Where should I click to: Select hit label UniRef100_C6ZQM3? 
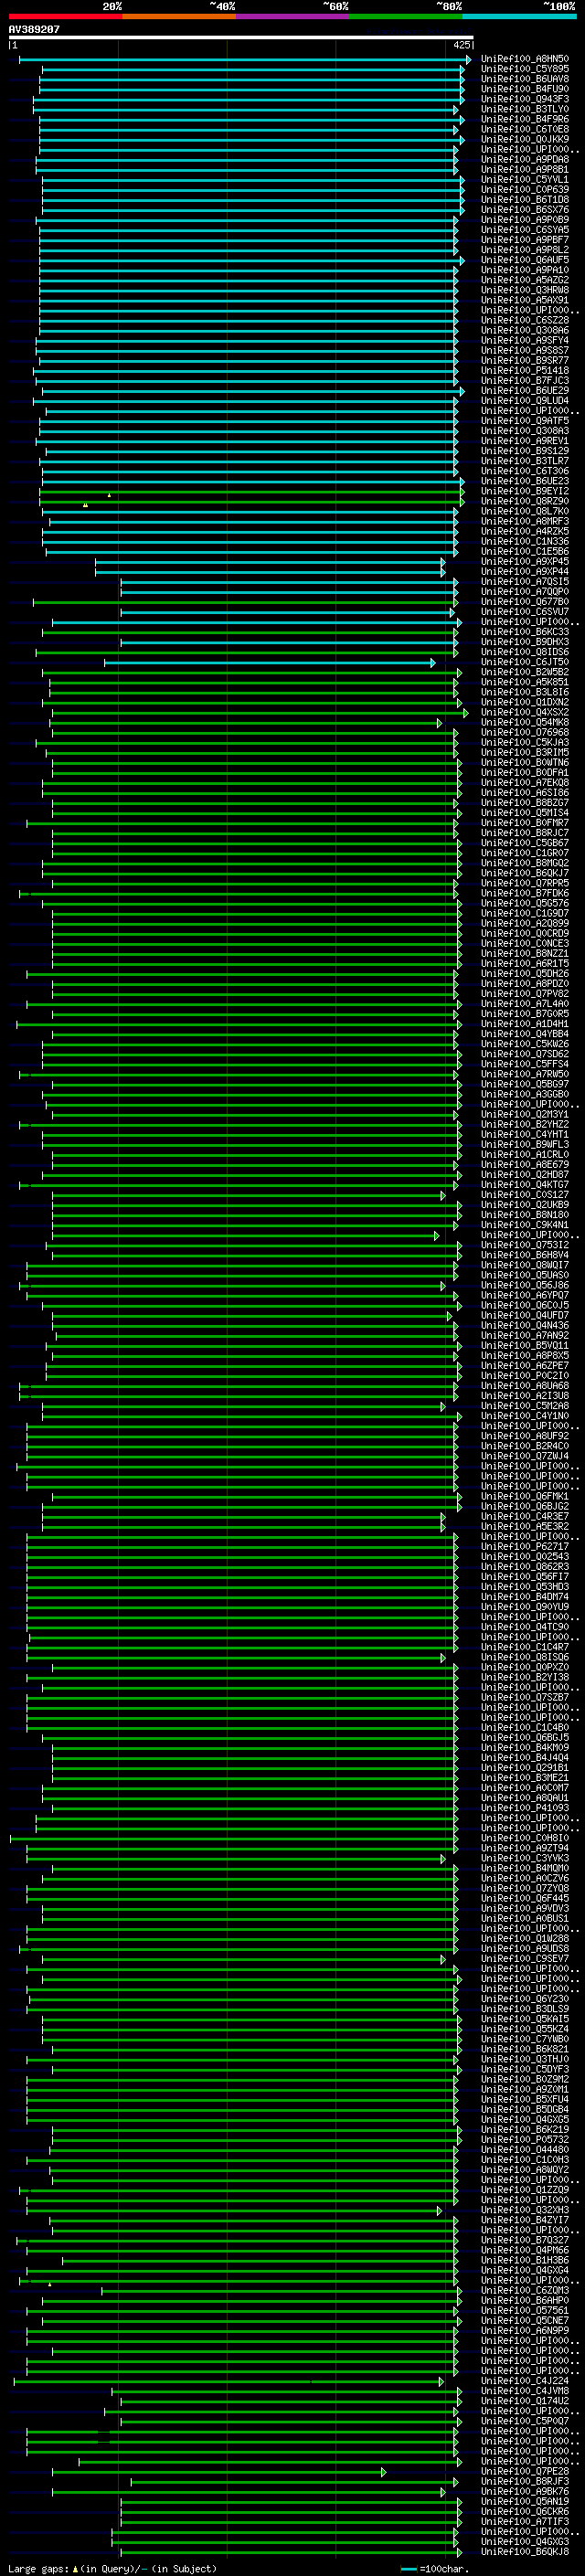(524, 2290)
